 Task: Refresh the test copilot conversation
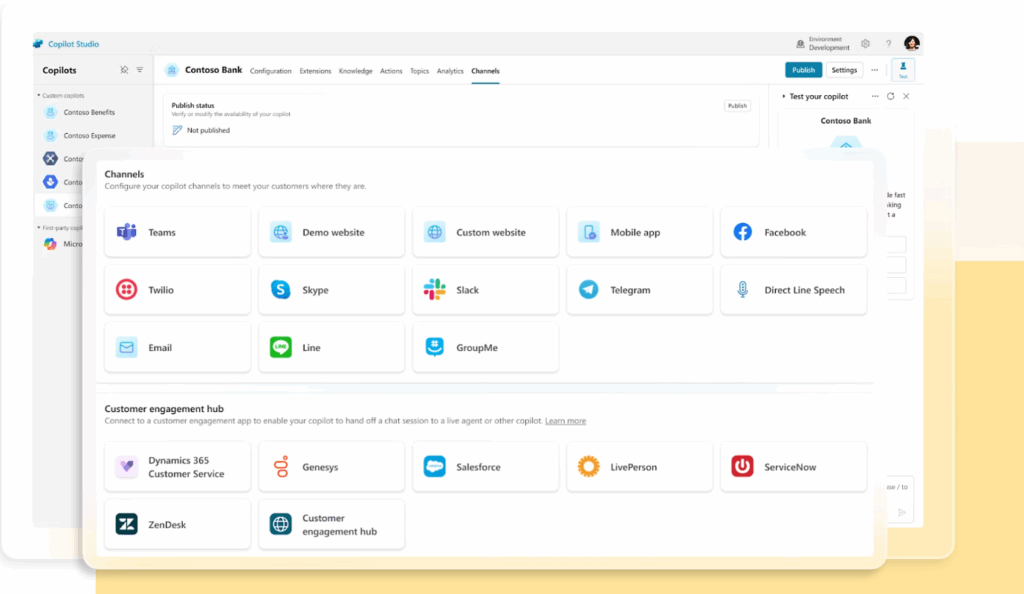coord(891,96)
